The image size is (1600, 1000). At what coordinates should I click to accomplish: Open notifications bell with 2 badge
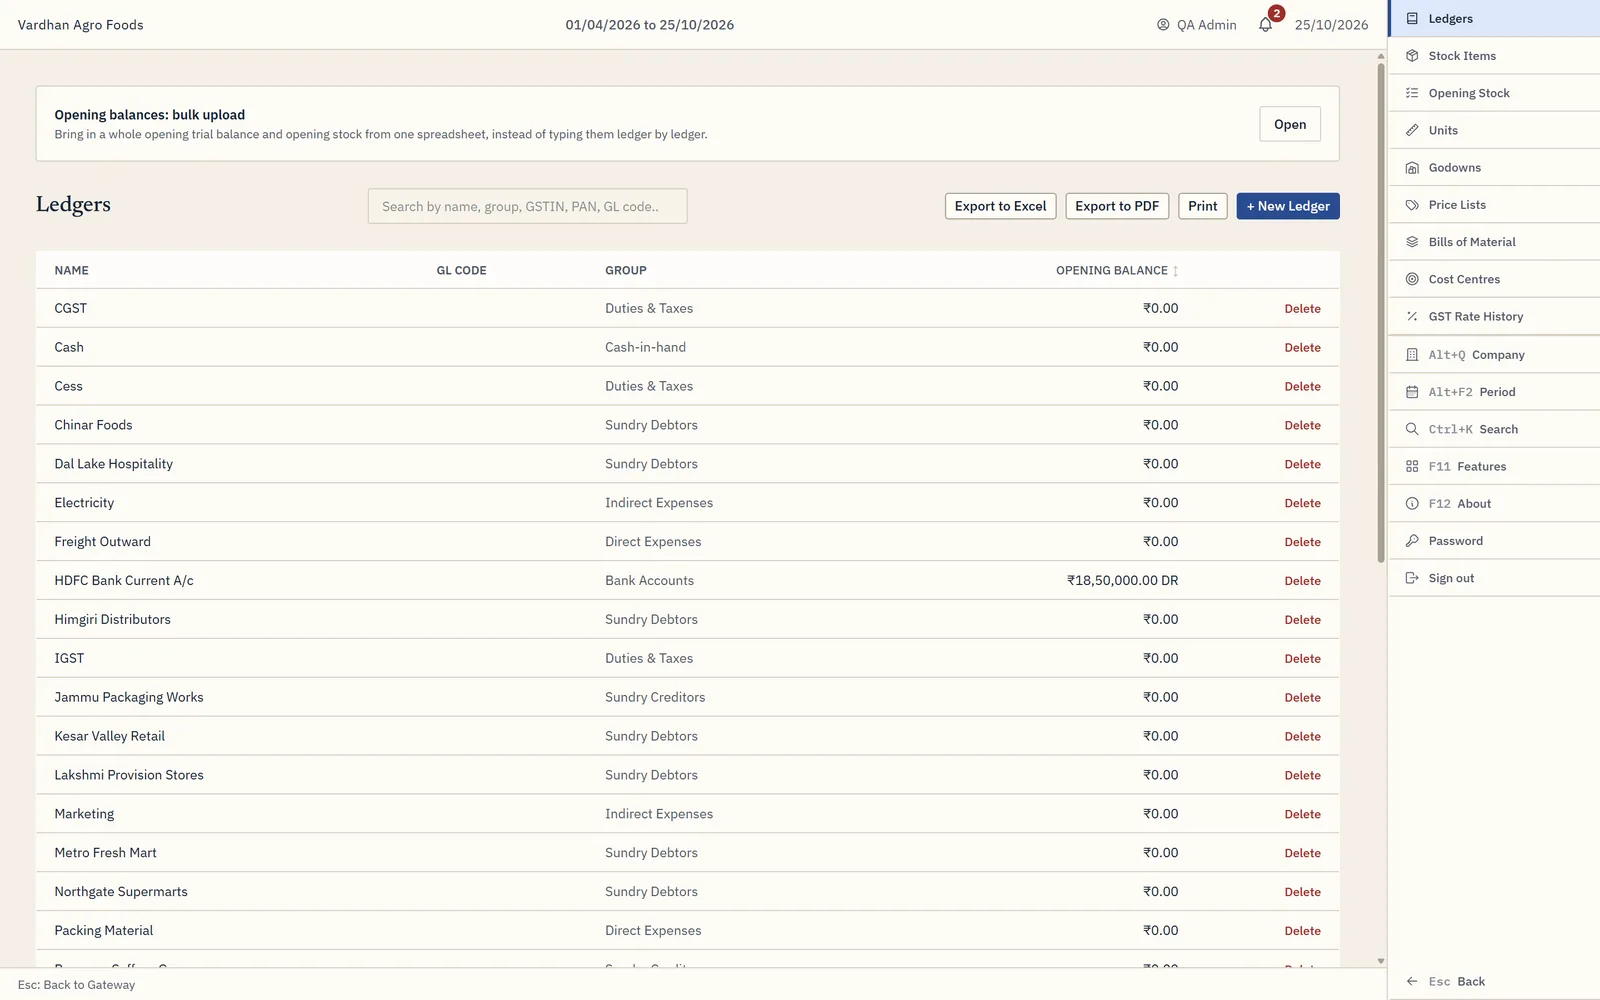[x=1267, y=23]
